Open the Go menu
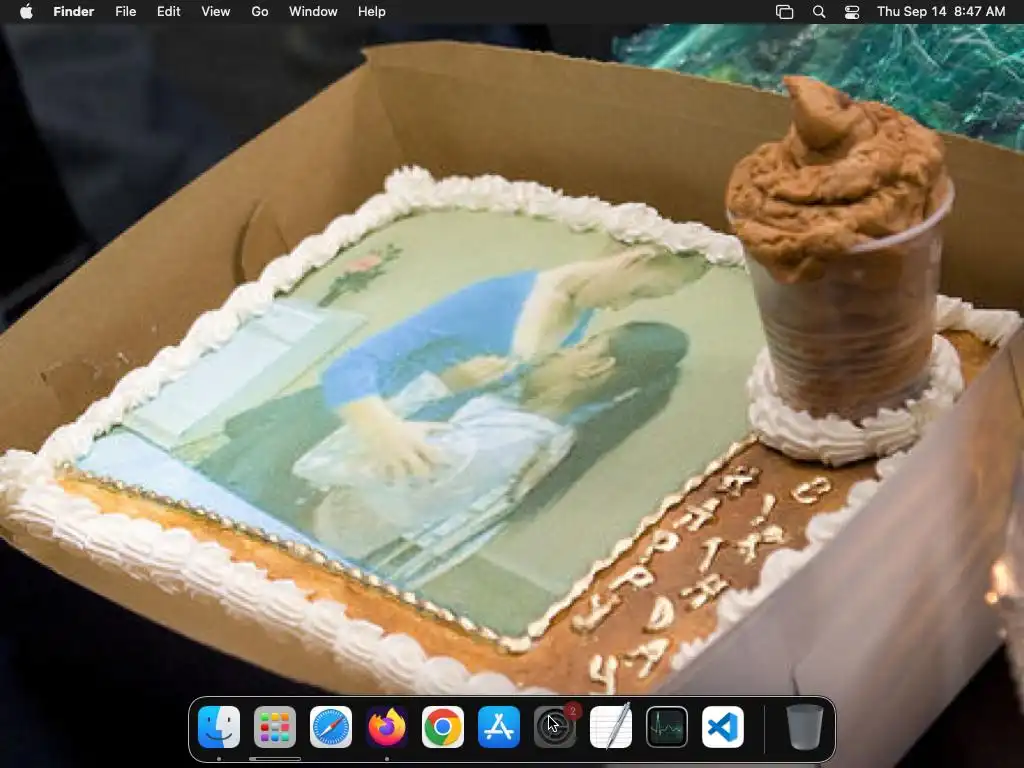 tap(260, 12)
